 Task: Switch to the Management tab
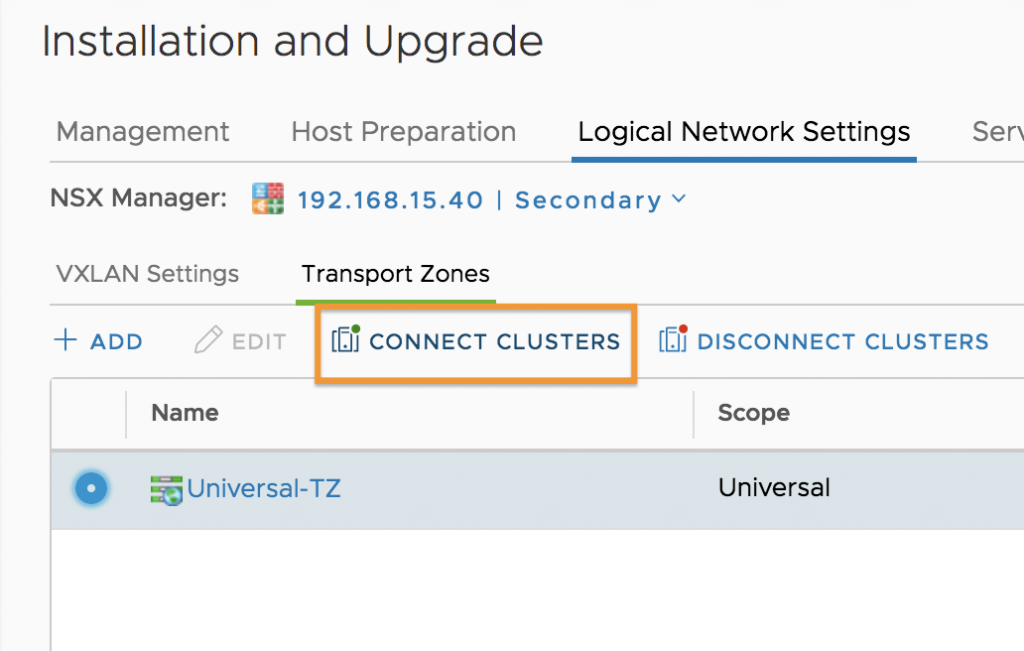(x=143, y=132)
